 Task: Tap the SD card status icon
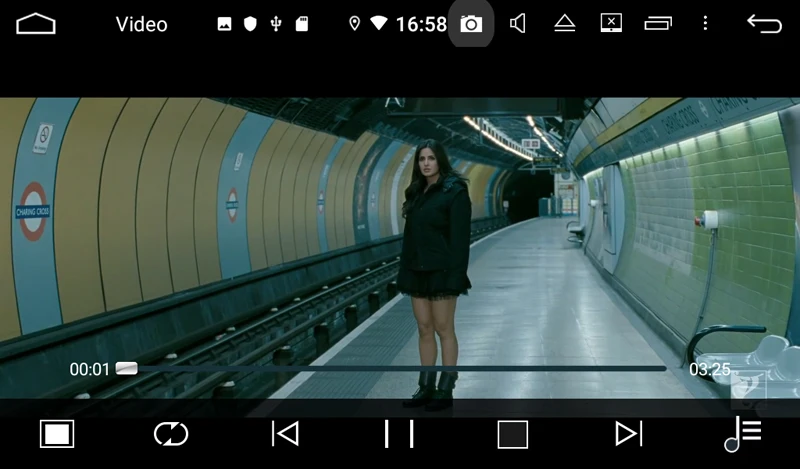(302, 24)
